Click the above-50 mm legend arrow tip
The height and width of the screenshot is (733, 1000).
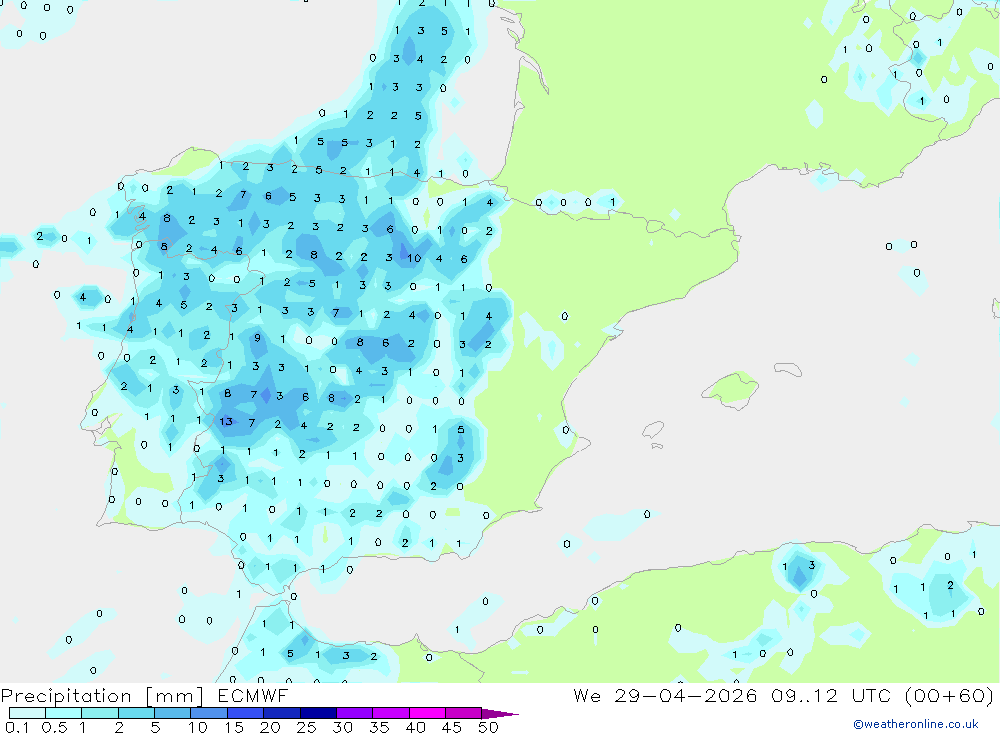[x=501, y=713]
